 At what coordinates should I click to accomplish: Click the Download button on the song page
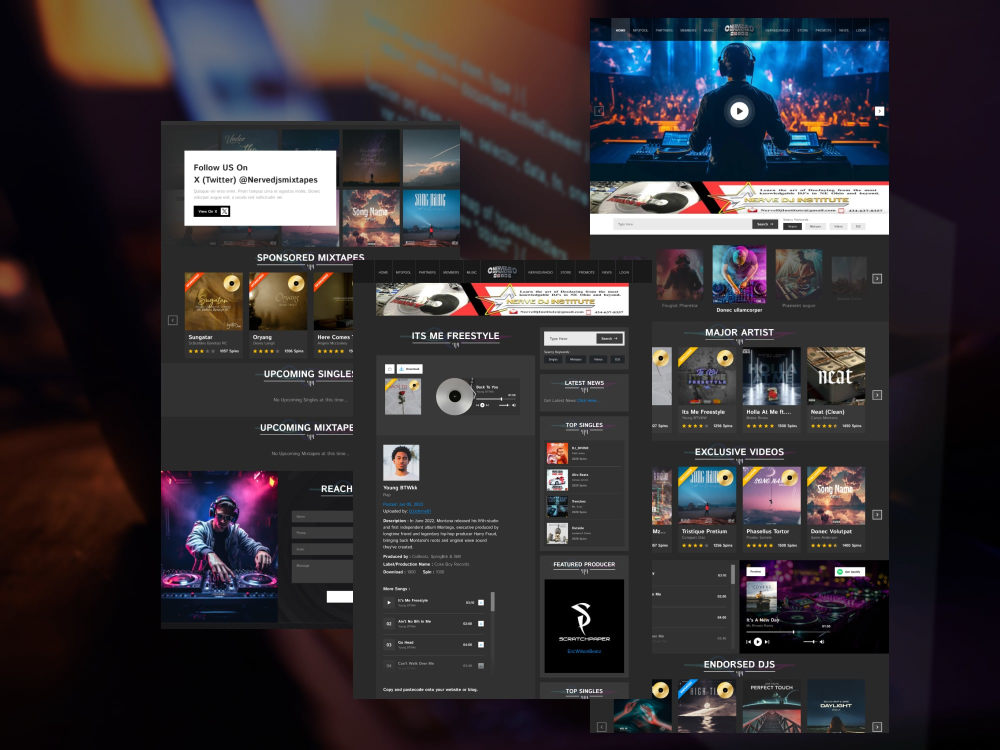click(409, 369)
